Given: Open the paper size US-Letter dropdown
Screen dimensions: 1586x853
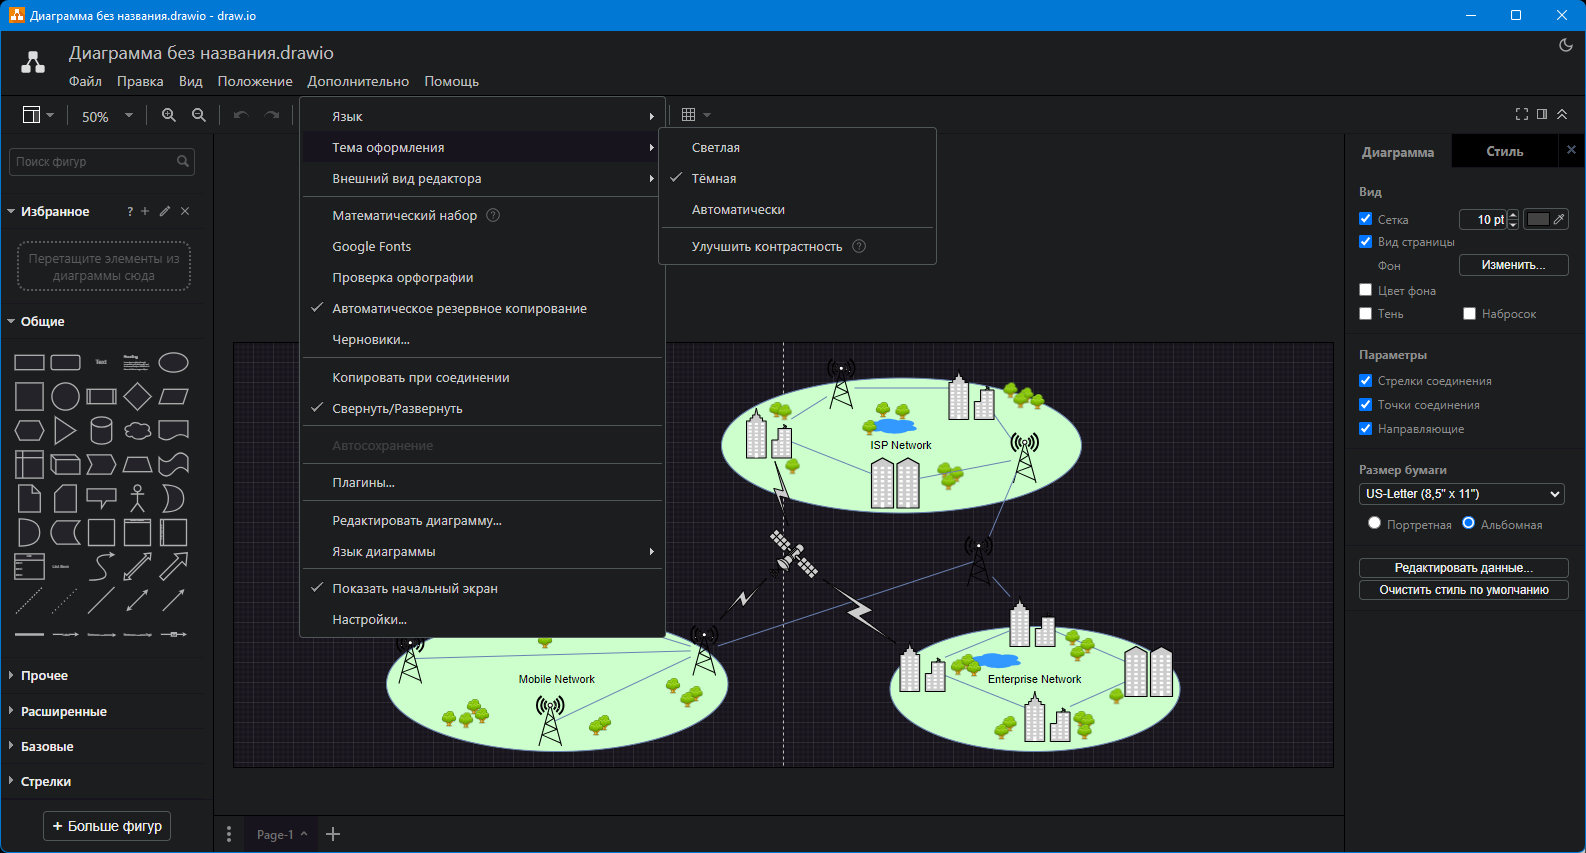Looking at the screenshot, I should point(1461,493).
